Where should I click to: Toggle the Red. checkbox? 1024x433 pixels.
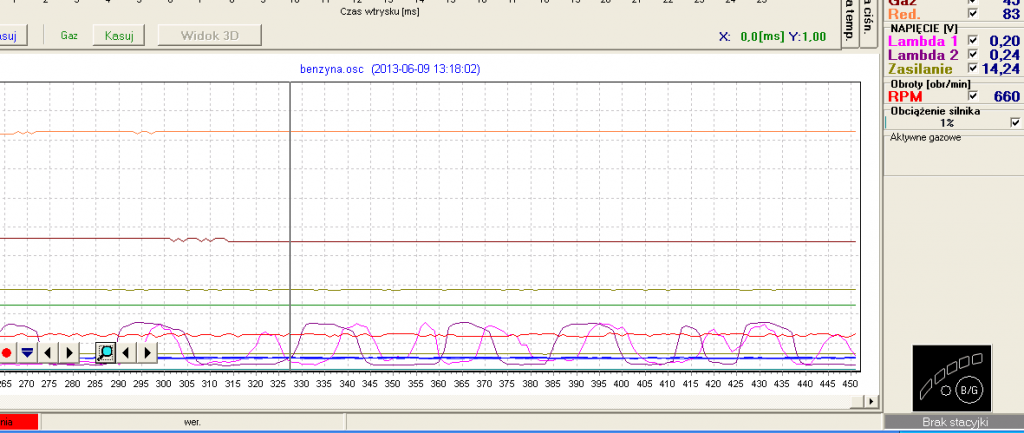[973, 13]
